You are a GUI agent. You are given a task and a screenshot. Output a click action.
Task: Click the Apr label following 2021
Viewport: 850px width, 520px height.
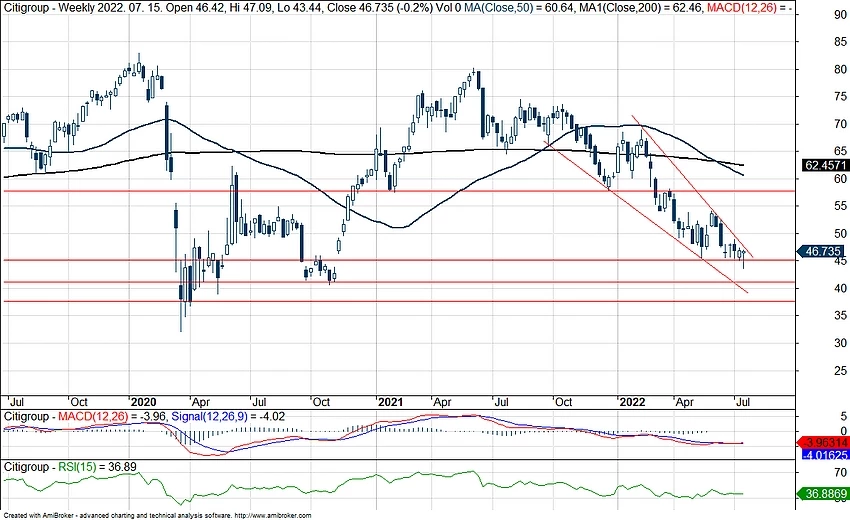point(442,402)
